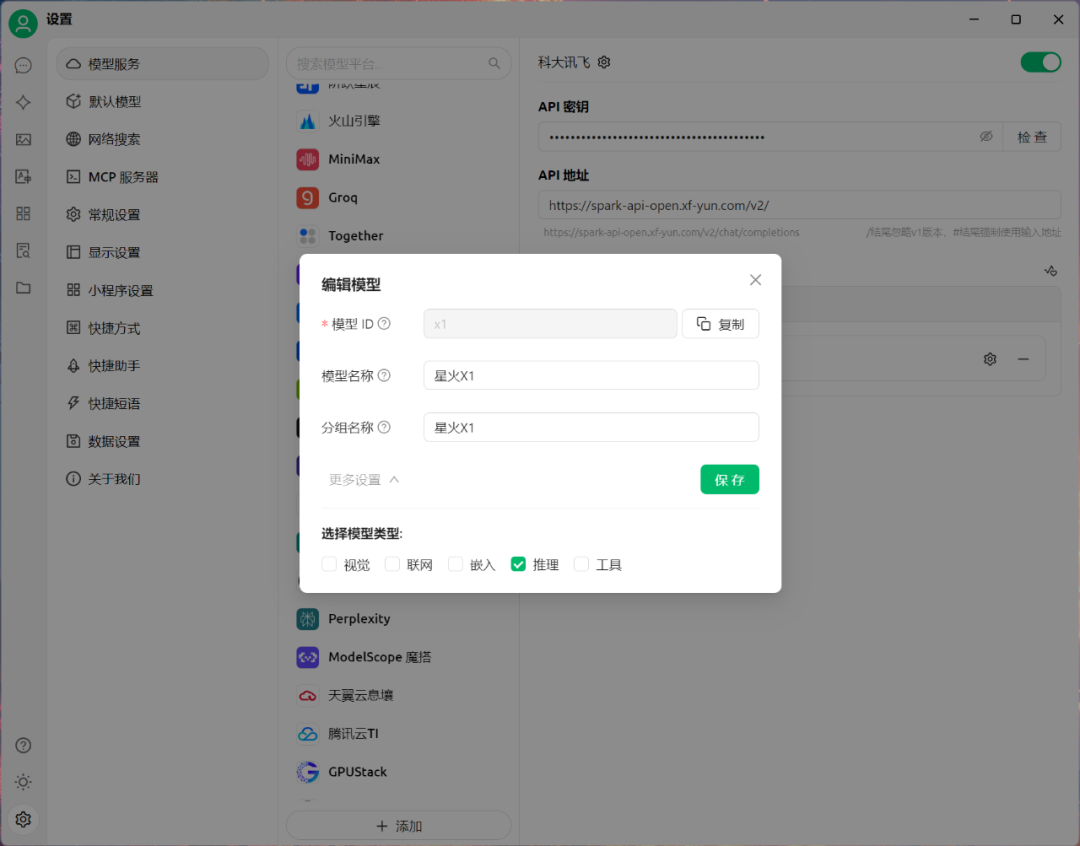The image size is (1080, 846).
Task: Open 快捷方式 settings
Action: [163, 328]
